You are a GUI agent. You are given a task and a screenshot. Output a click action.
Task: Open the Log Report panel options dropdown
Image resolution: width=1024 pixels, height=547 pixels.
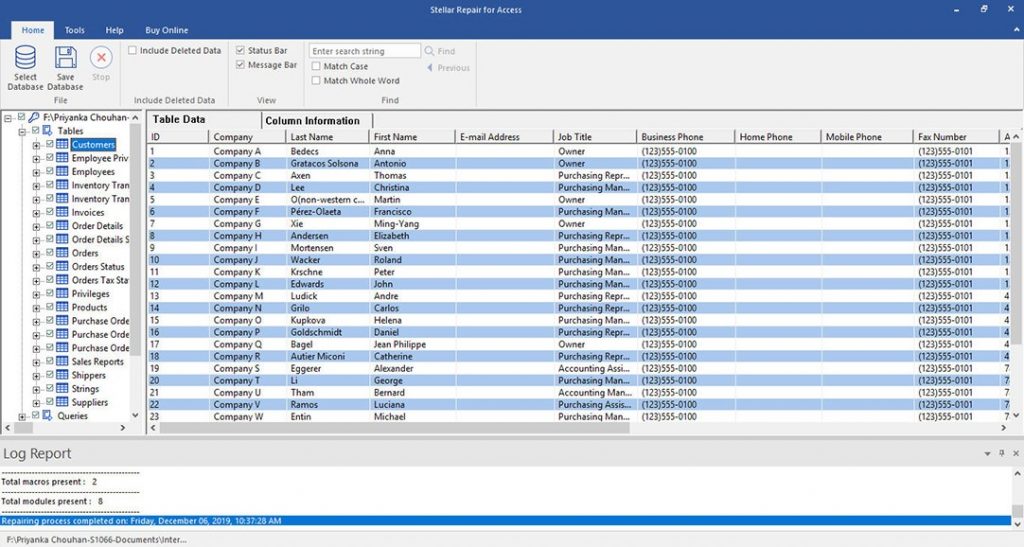click(x=987, y=453)
